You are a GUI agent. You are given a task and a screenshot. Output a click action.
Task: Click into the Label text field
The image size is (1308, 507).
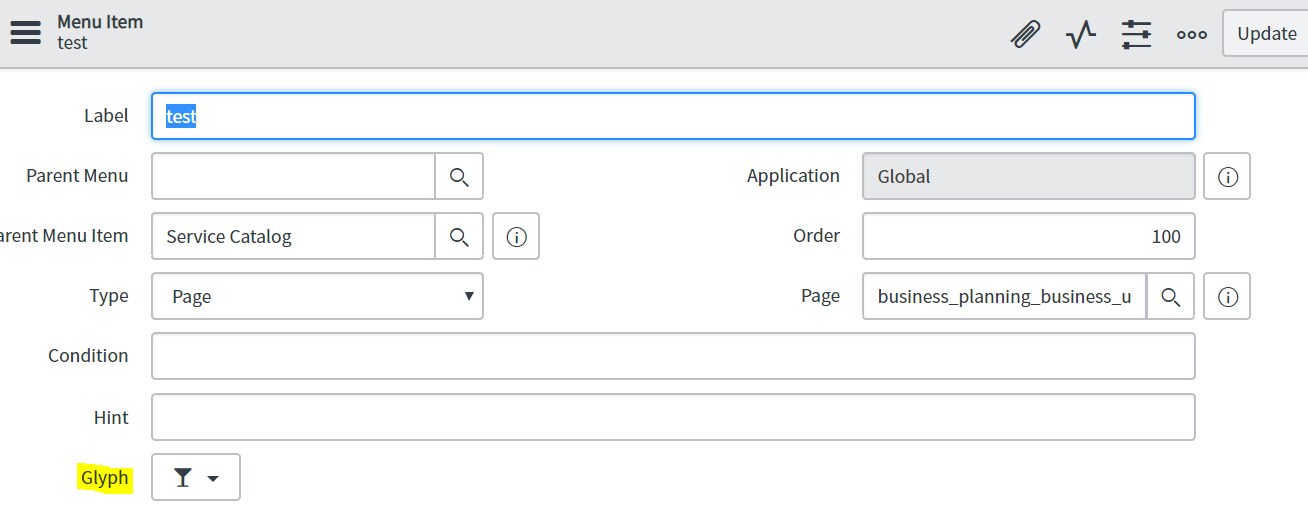(x=673, y=116)
